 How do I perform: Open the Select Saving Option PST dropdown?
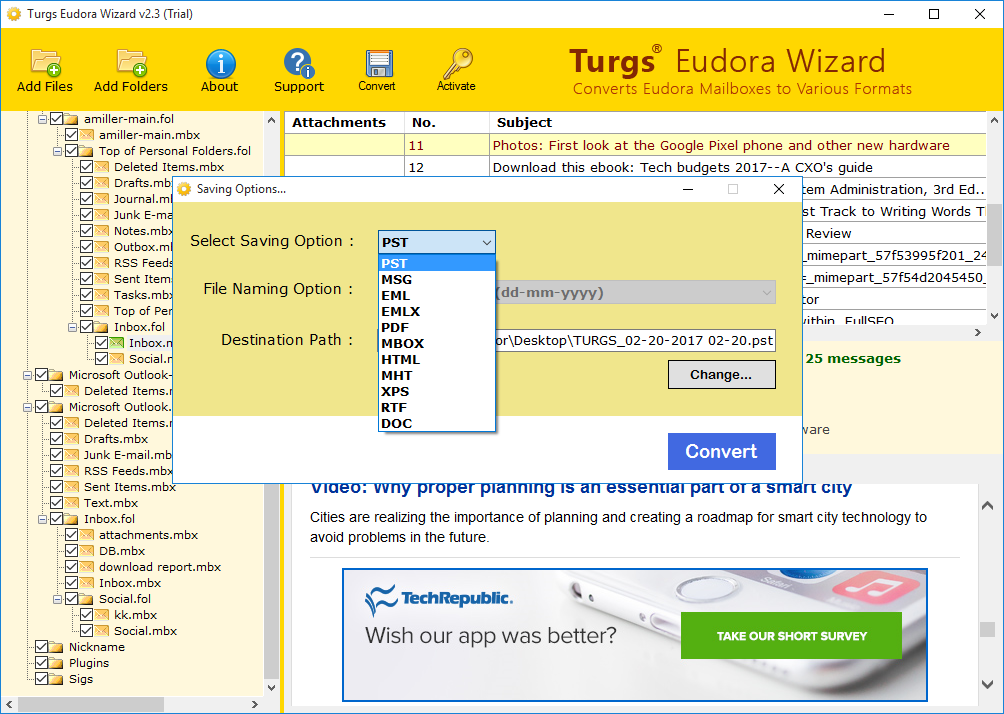tap(437, 242)
